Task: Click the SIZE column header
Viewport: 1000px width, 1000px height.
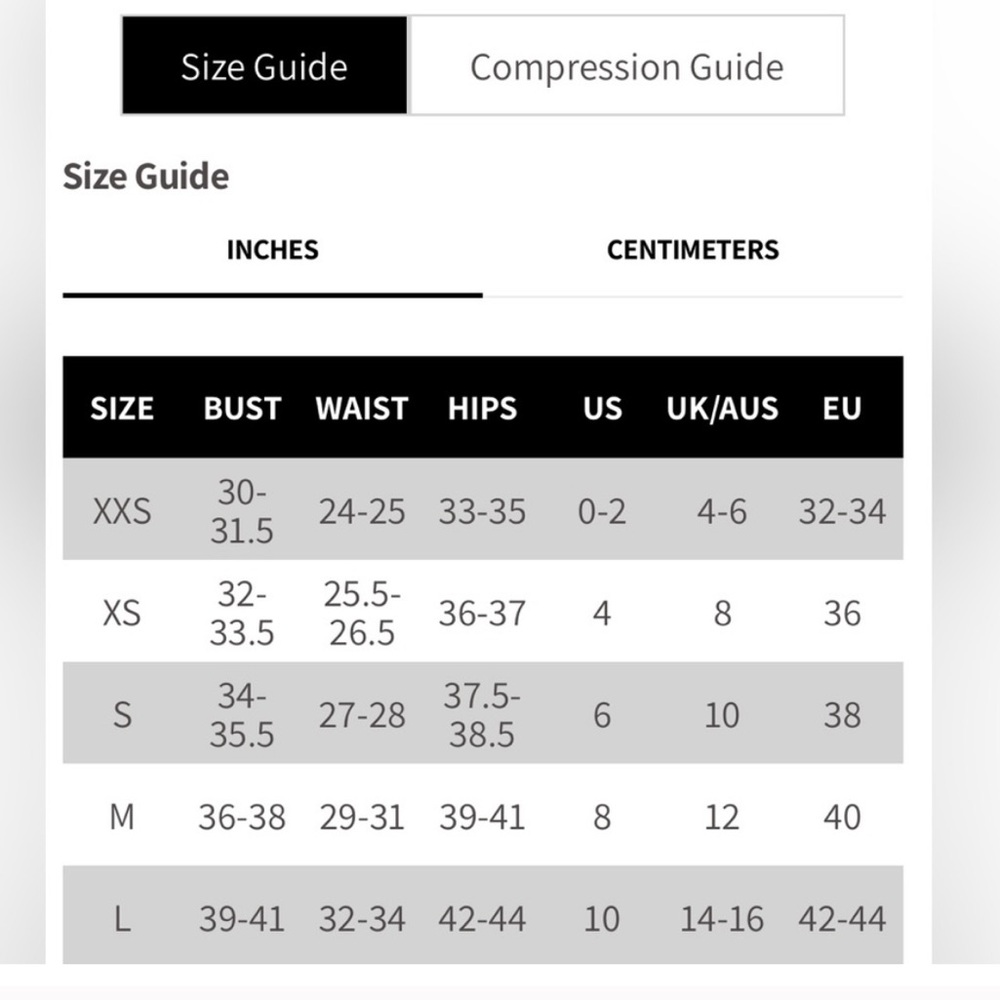Action: click(x=122, y=408)
